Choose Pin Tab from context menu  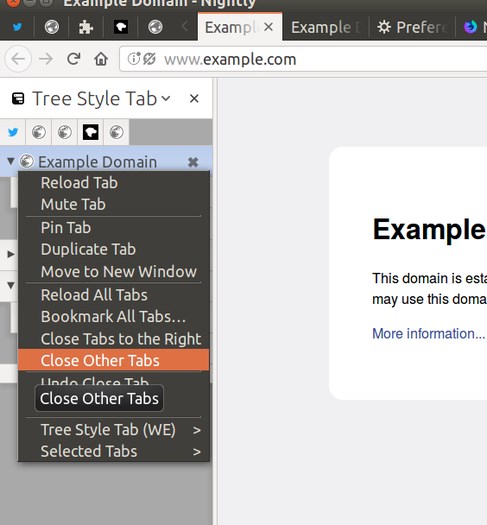[x=114, y=228]
